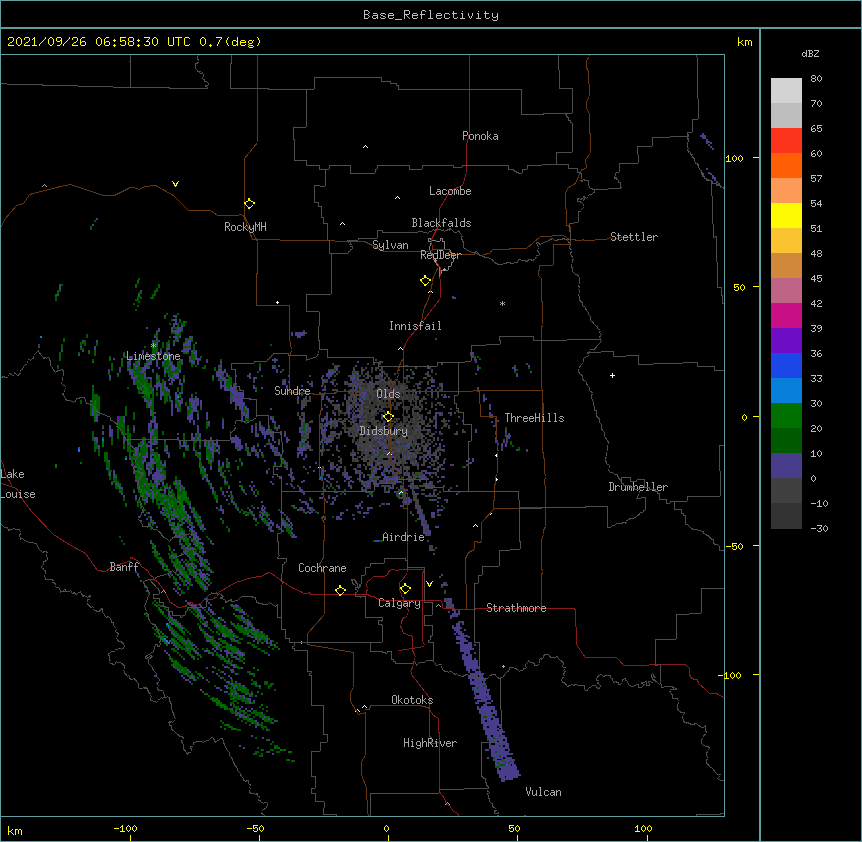Screen dimensions: 862x842
Task: Click the yellow radar site marker at Olds
Action: click(388, 416)
